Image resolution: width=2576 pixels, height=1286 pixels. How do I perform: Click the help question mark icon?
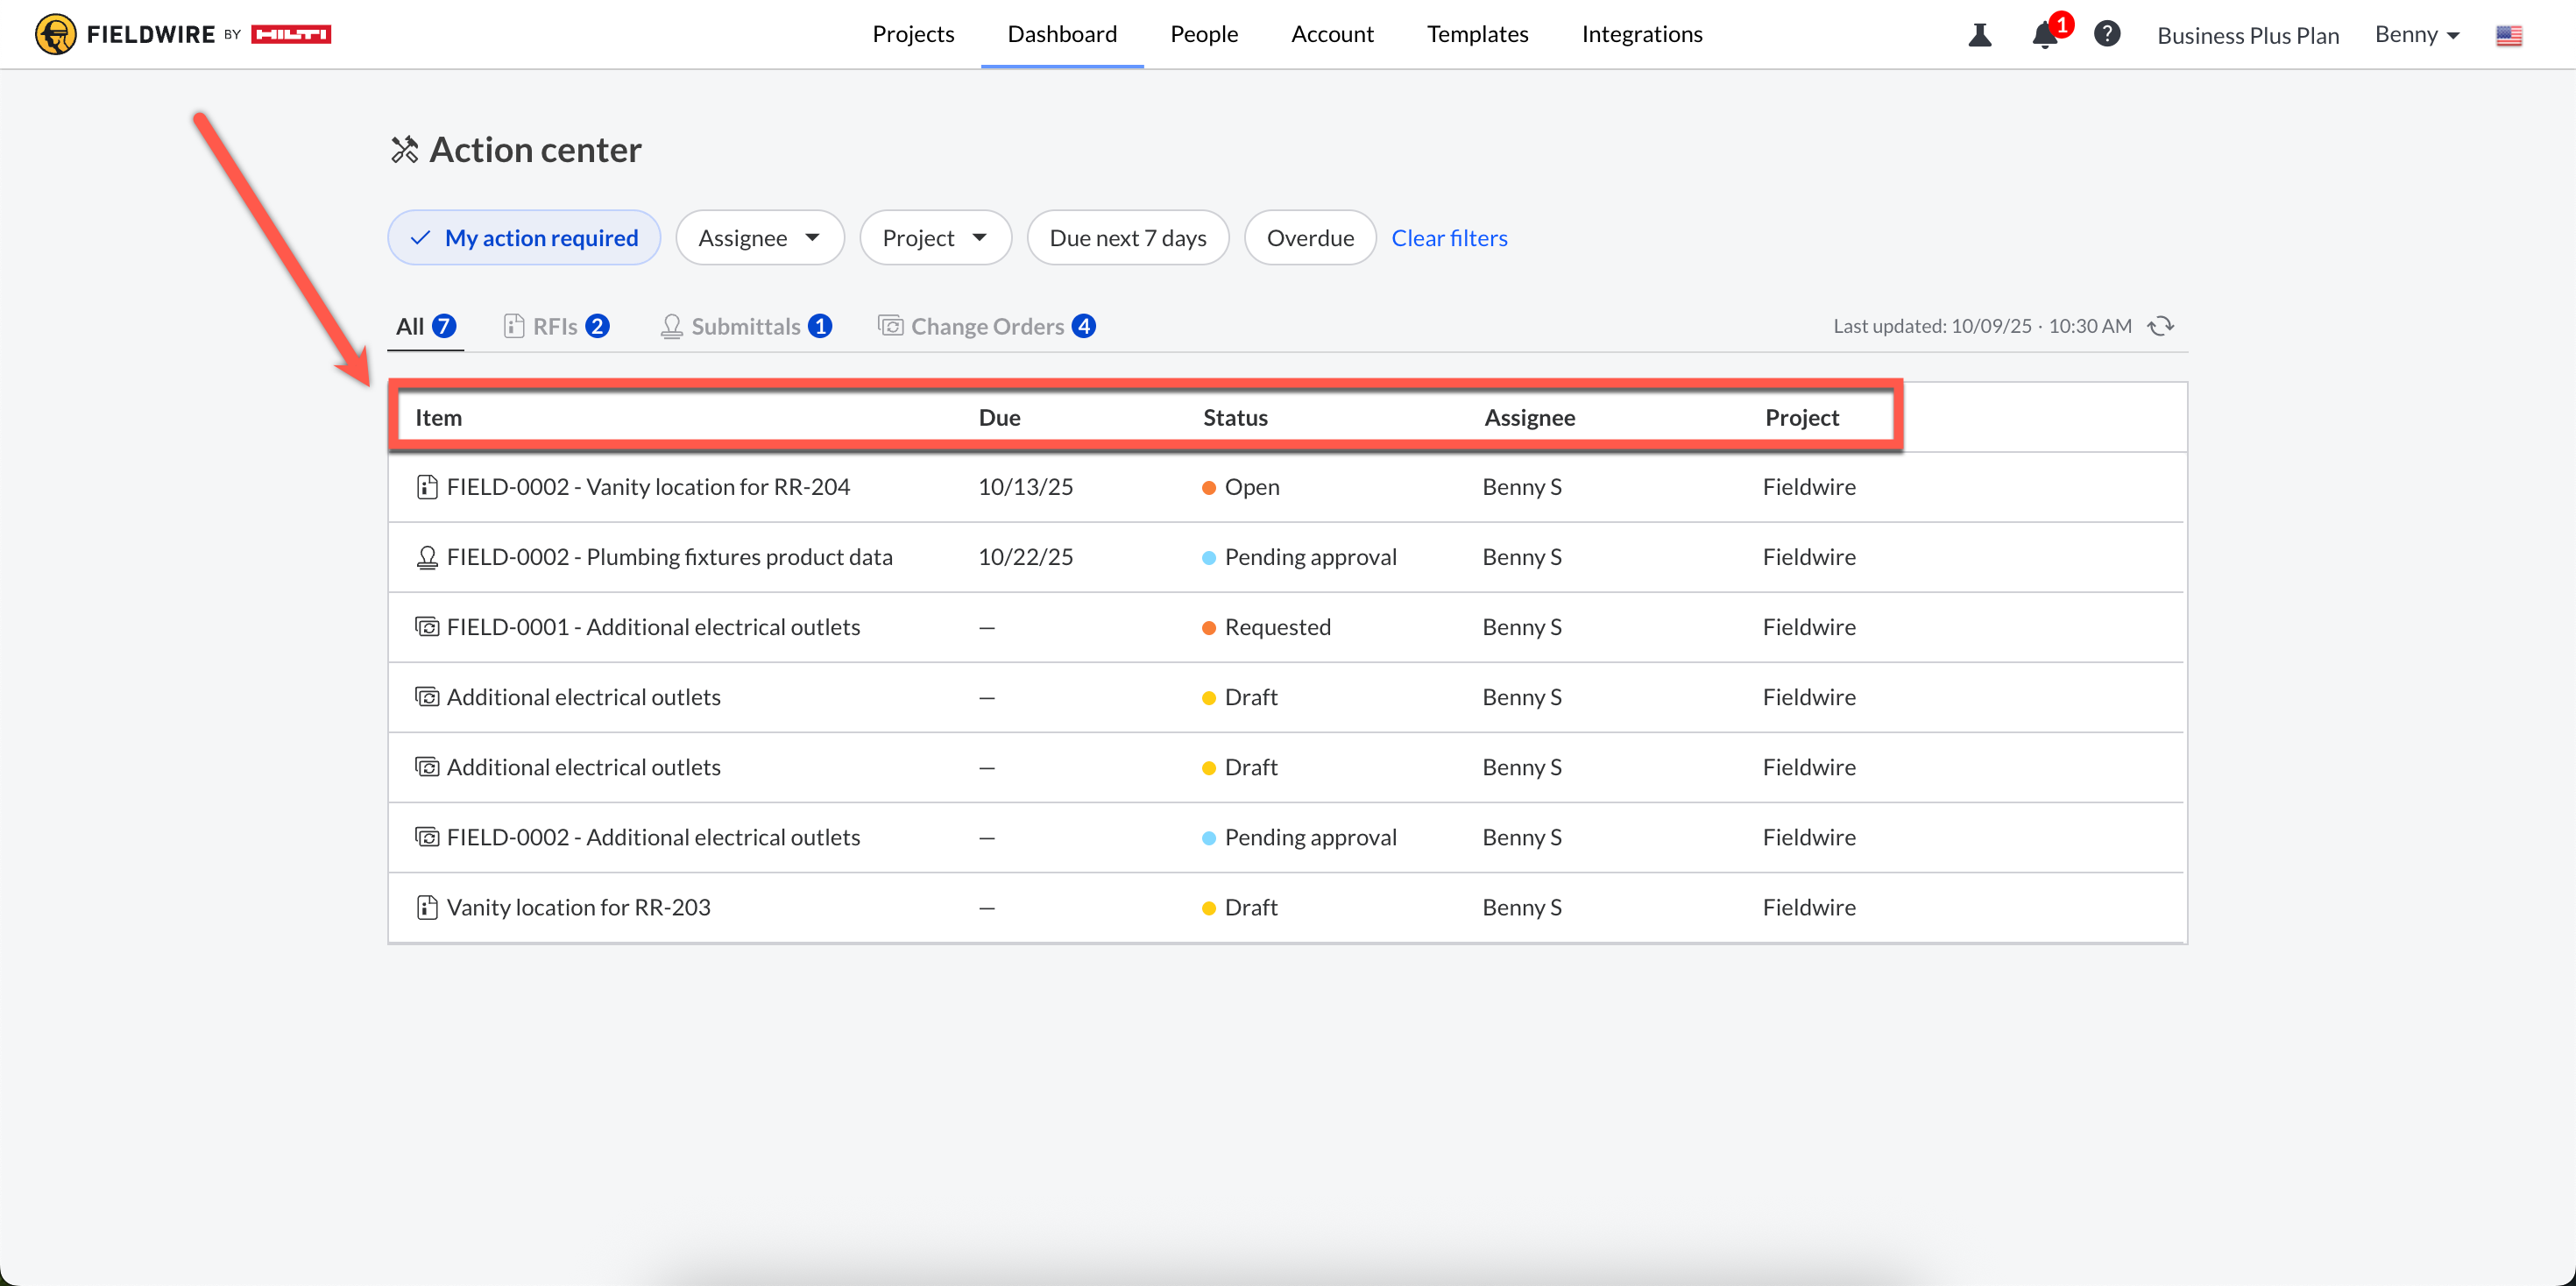point(2107,34)
